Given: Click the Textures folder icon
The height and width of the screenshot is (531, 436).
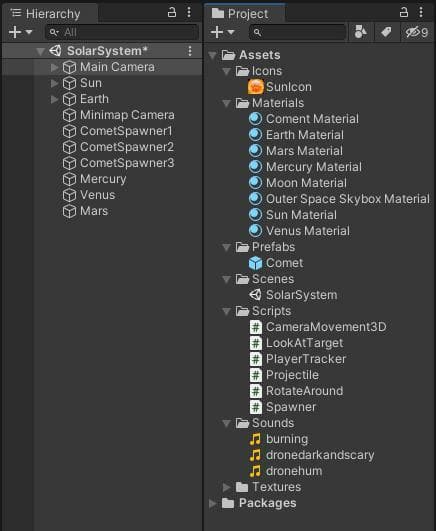Looking at the screenshot, I should coord(242,487).
